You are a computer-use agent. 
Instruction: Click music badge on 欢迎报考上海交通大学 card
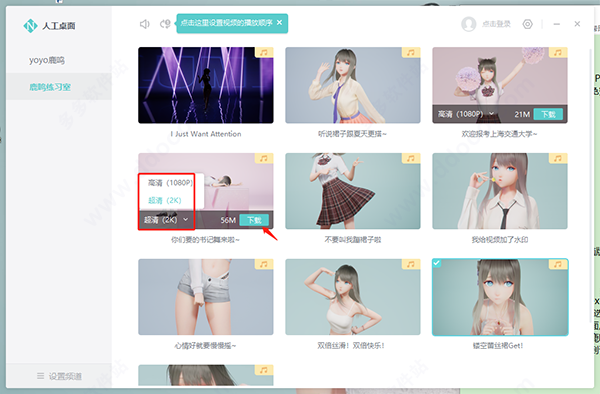(x=558, y=52)
